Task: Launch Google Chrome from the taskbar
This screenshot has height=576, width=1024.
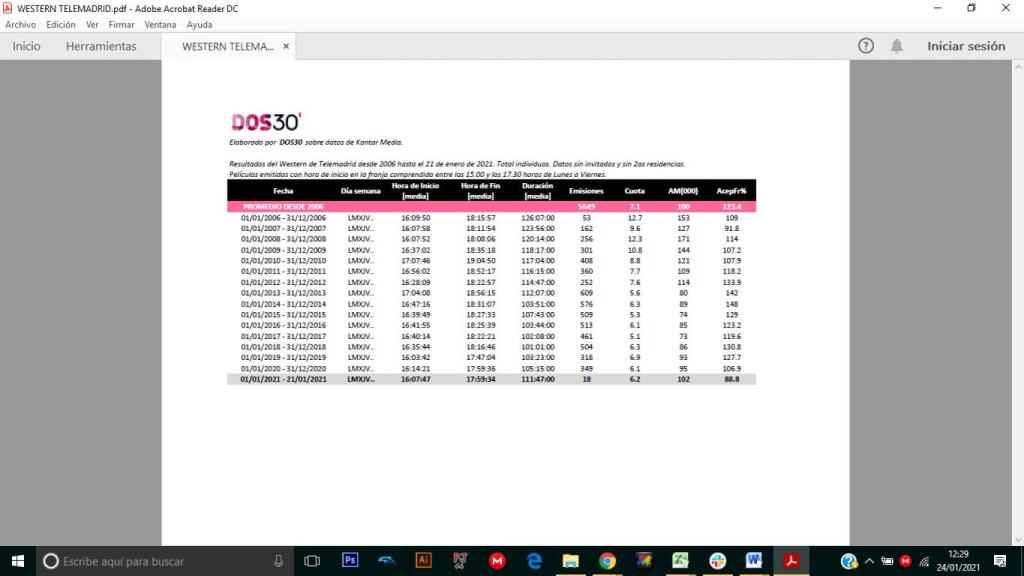Action: [x=607, y=560]
